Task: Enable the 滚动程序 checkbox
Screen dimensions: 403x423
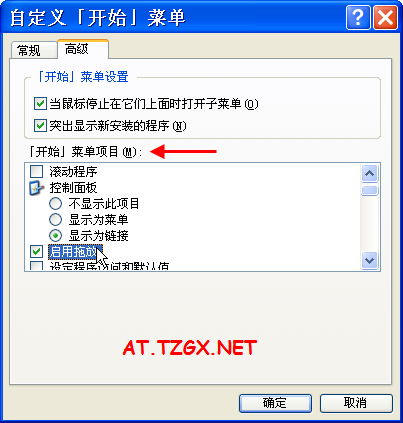Action: 37,172
